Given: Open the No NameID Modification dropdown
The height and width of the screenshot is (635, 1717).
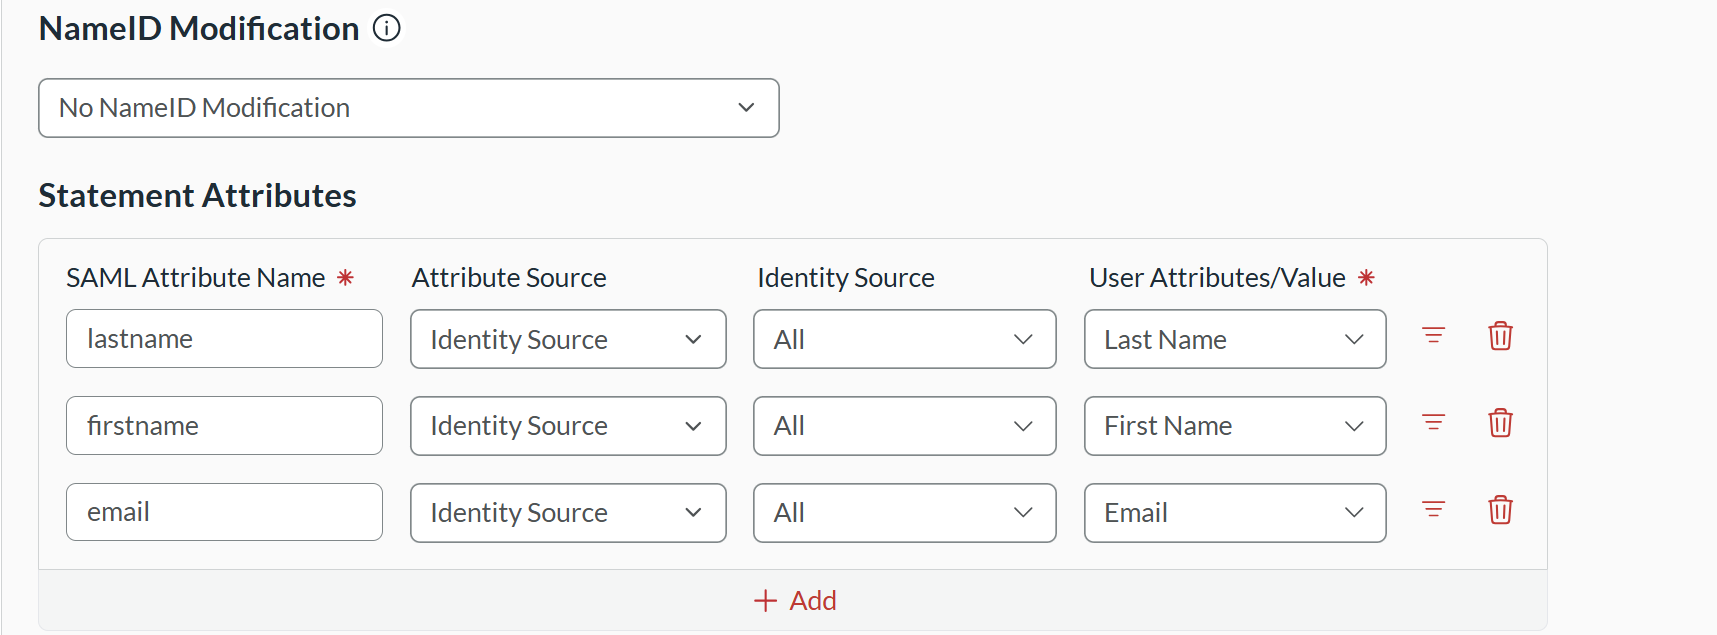Looking at the screenshot, I should click(408, 108).
